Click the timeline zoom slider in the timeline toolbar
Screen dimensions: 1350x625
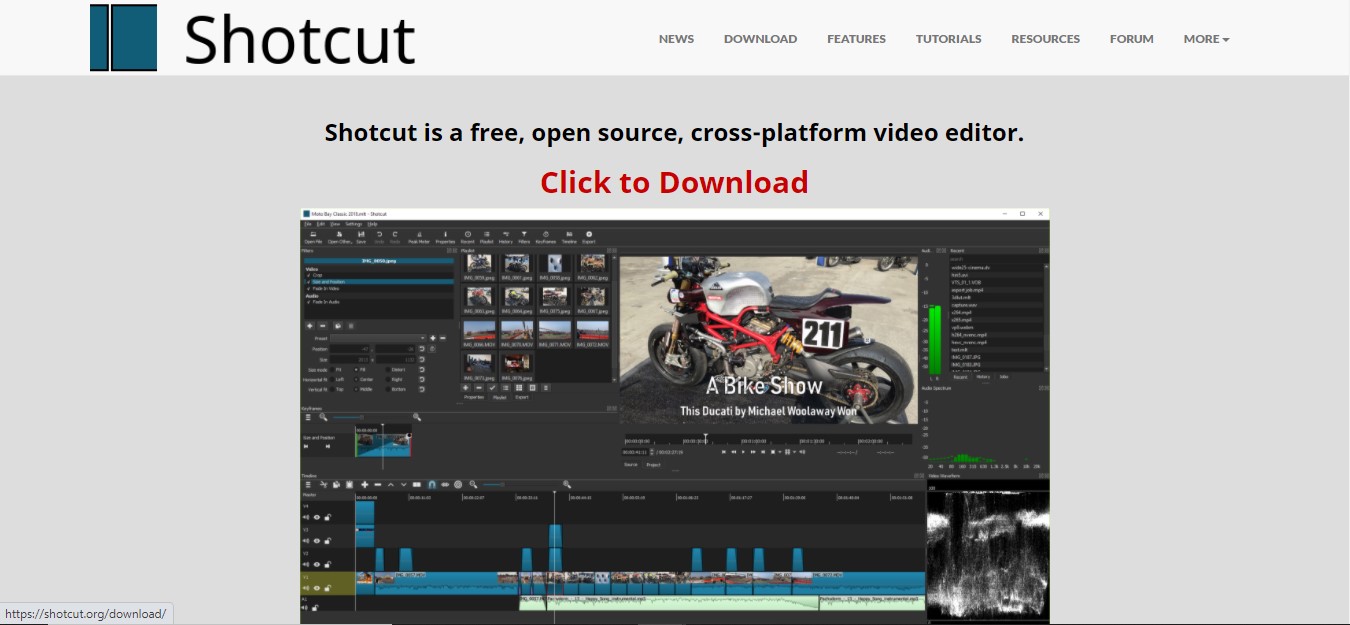[522, 485]
